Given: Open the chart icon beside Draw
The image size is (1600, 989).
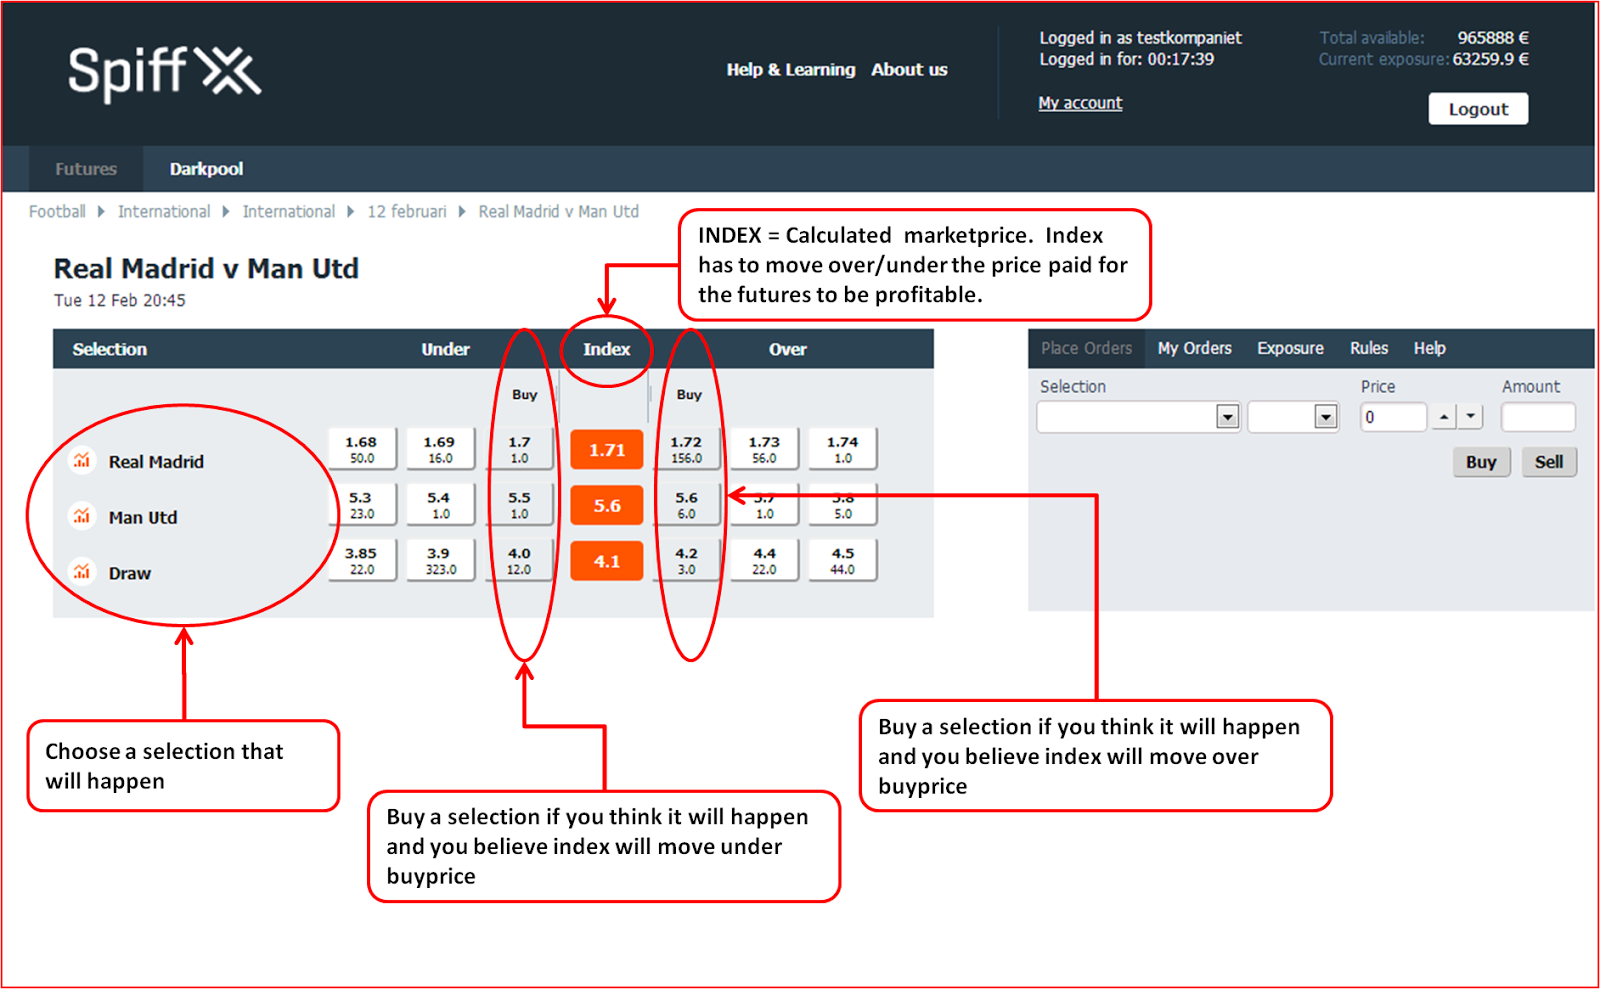Looking at the screenshot, I should point(82,572).
